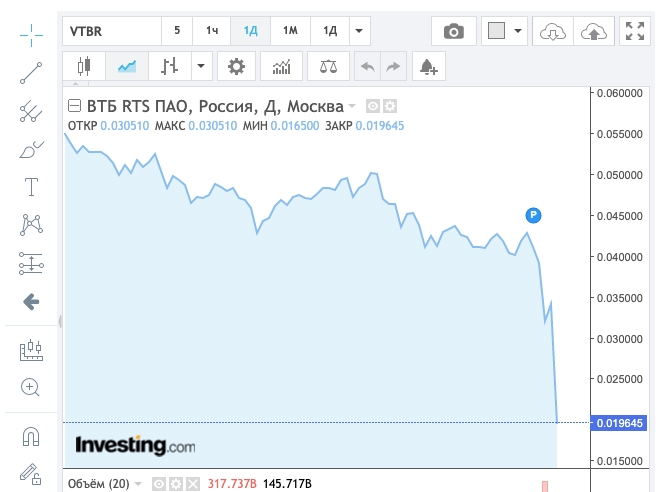Pick the brush drawing tool
This screenshot has height=492, width=671.
click(x=31, y=149)
